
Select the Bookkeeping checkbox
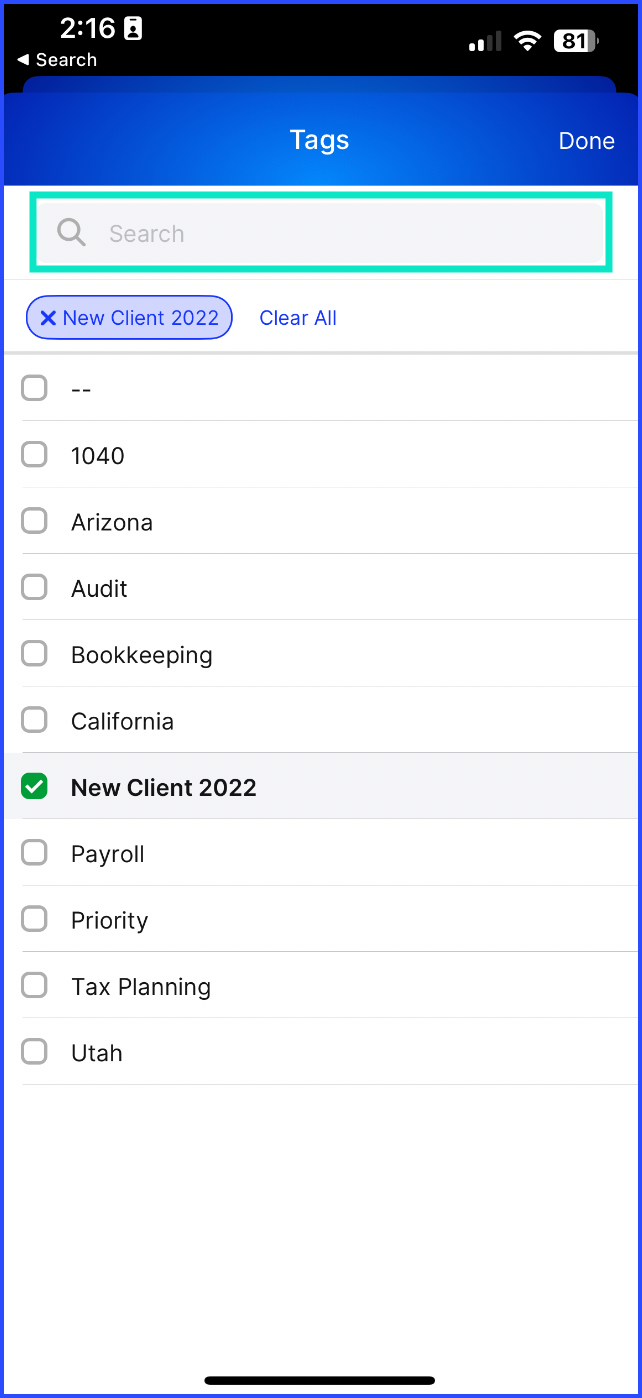pos(34,654)
